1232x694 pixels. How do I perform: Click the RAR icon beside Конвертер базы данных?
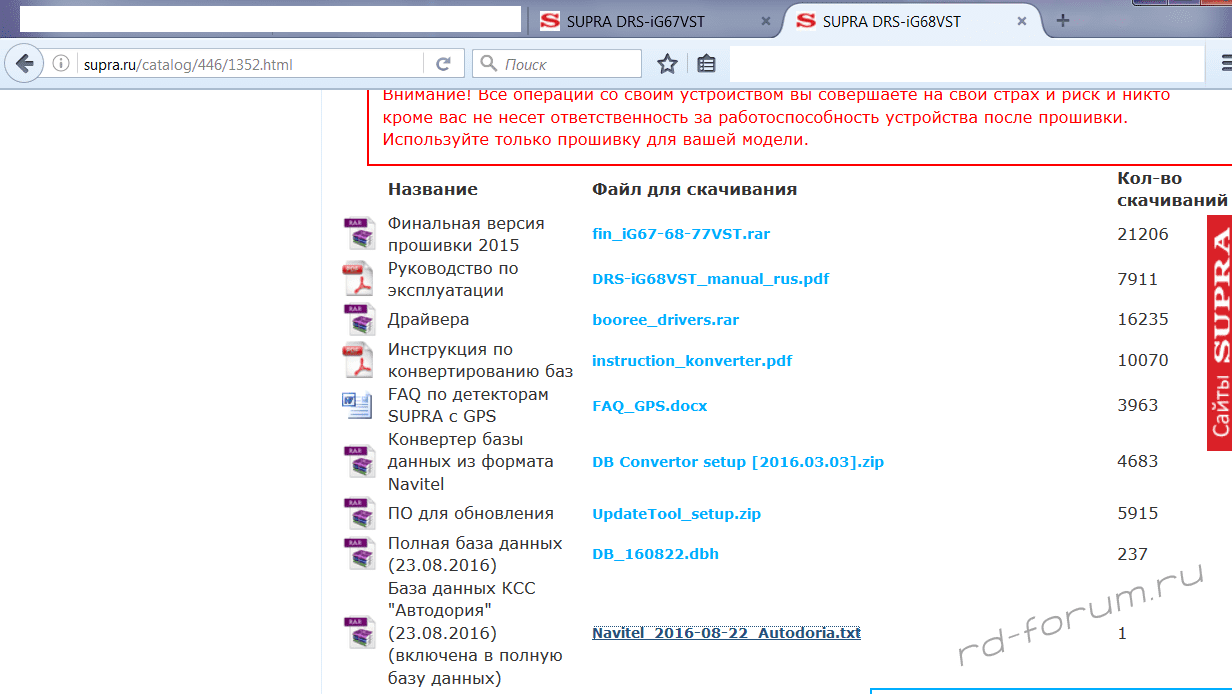coord(358,462)
